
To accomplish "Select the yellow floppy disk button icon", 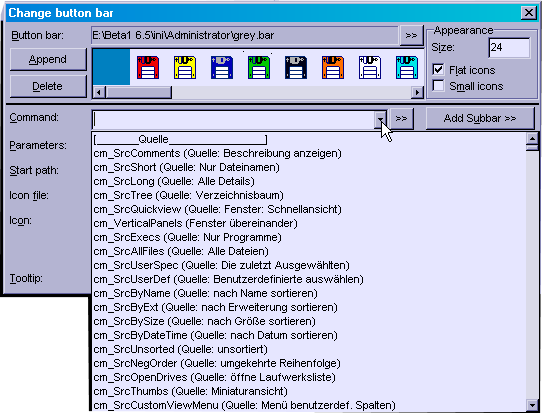I will pos(185,67).
